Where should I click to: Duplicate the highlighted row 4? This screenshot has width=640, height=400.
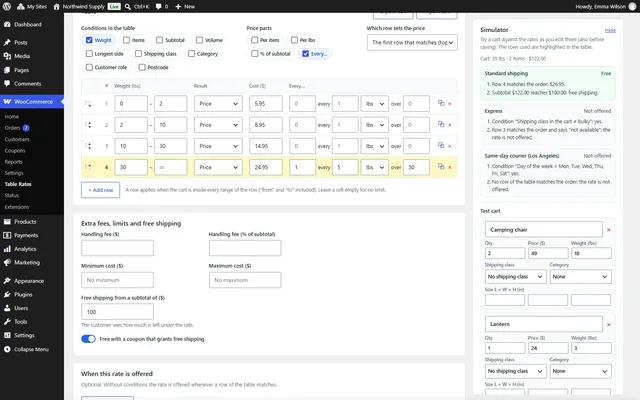pos(441,167)
